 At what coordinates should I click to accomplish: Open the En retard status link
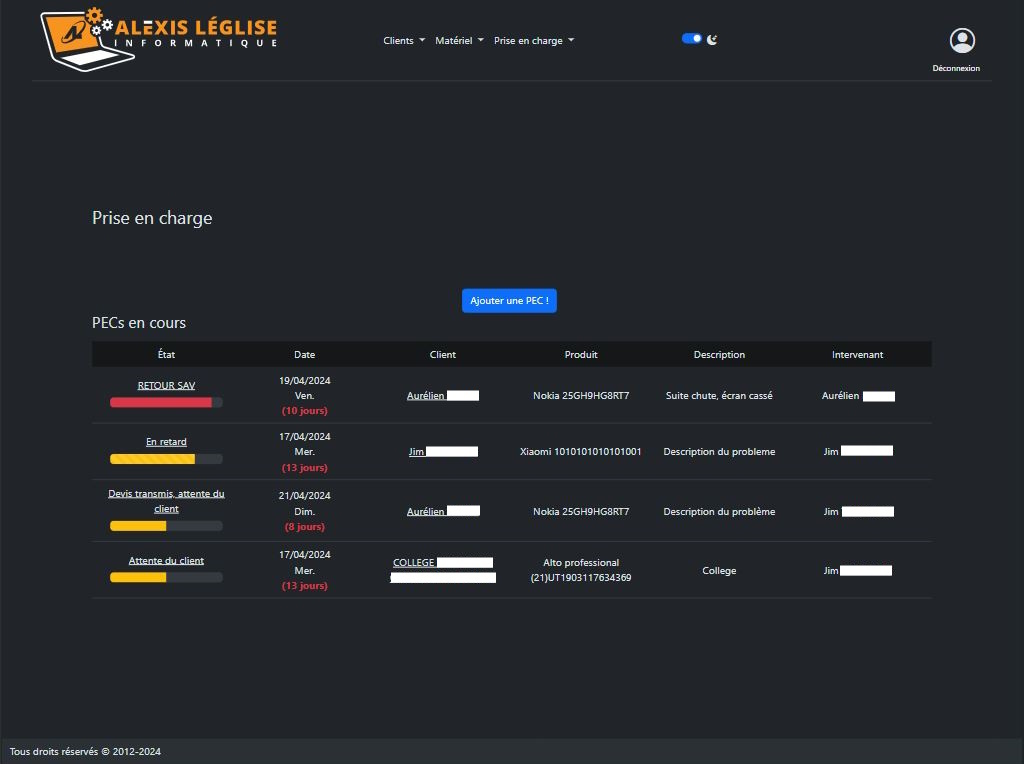click(166, 442)
